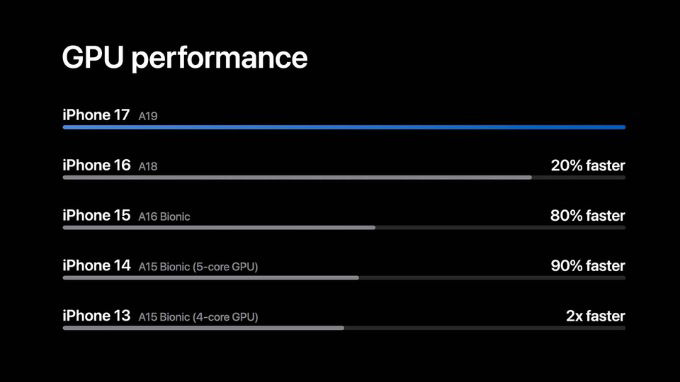Click the A19 chip label
Viewport: 680px width, 382px height.
tap(148, 116)
